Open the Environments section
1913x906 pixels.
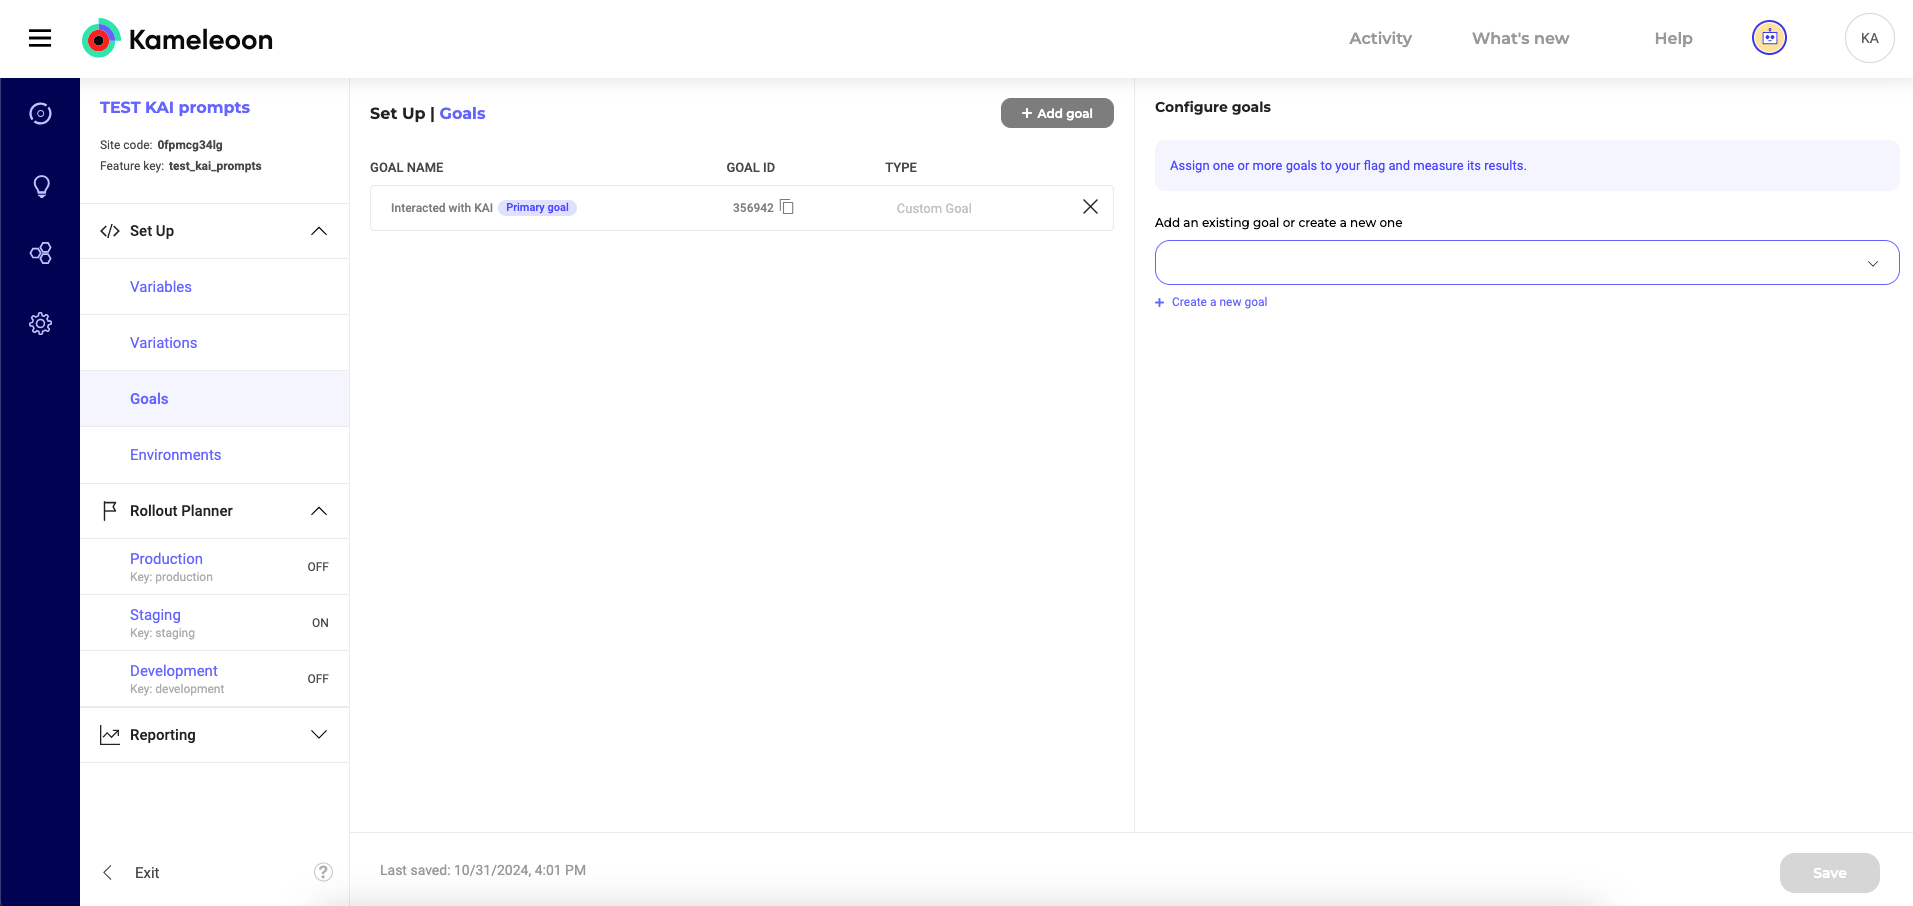pyautogui.click(x=176, y=455)
